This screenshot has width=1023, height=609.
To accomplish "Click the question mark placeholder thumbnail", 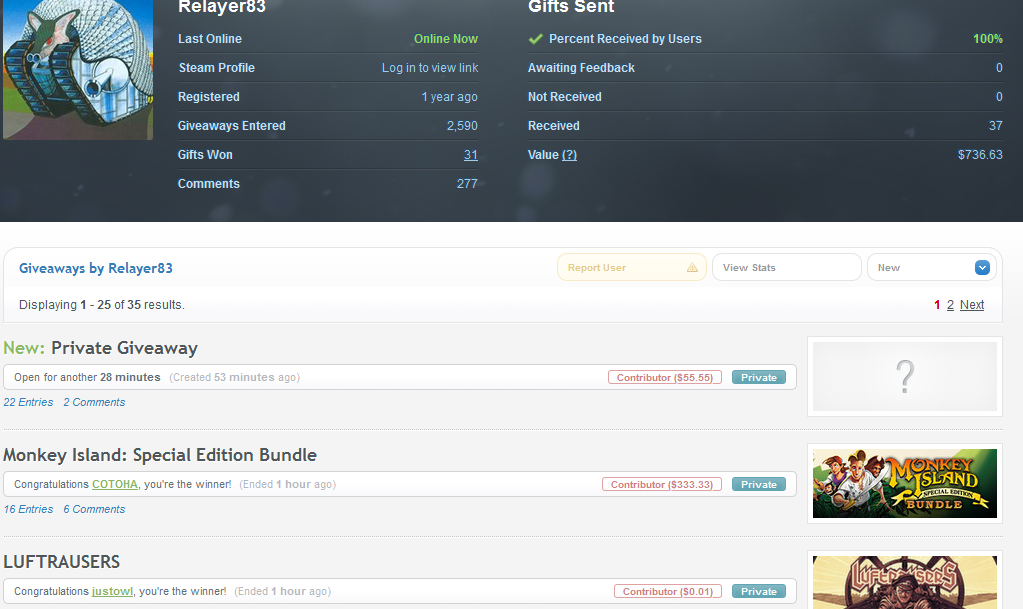I will [904, 377].
